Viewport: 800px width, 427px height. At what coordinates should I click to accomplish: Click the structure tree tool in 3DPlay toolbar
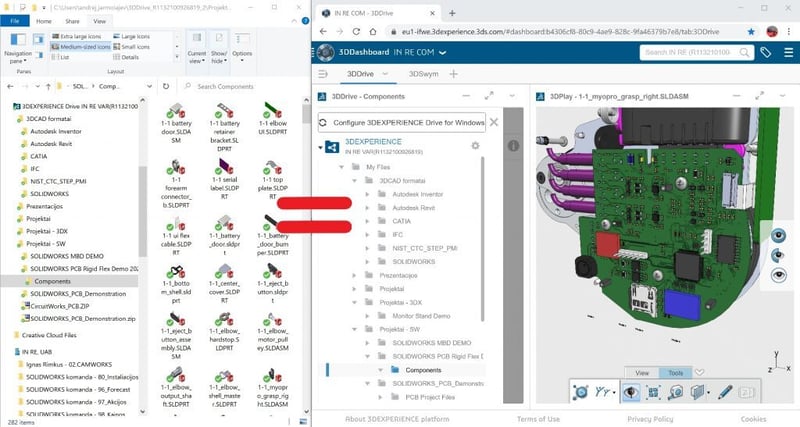tap(604, 392)
